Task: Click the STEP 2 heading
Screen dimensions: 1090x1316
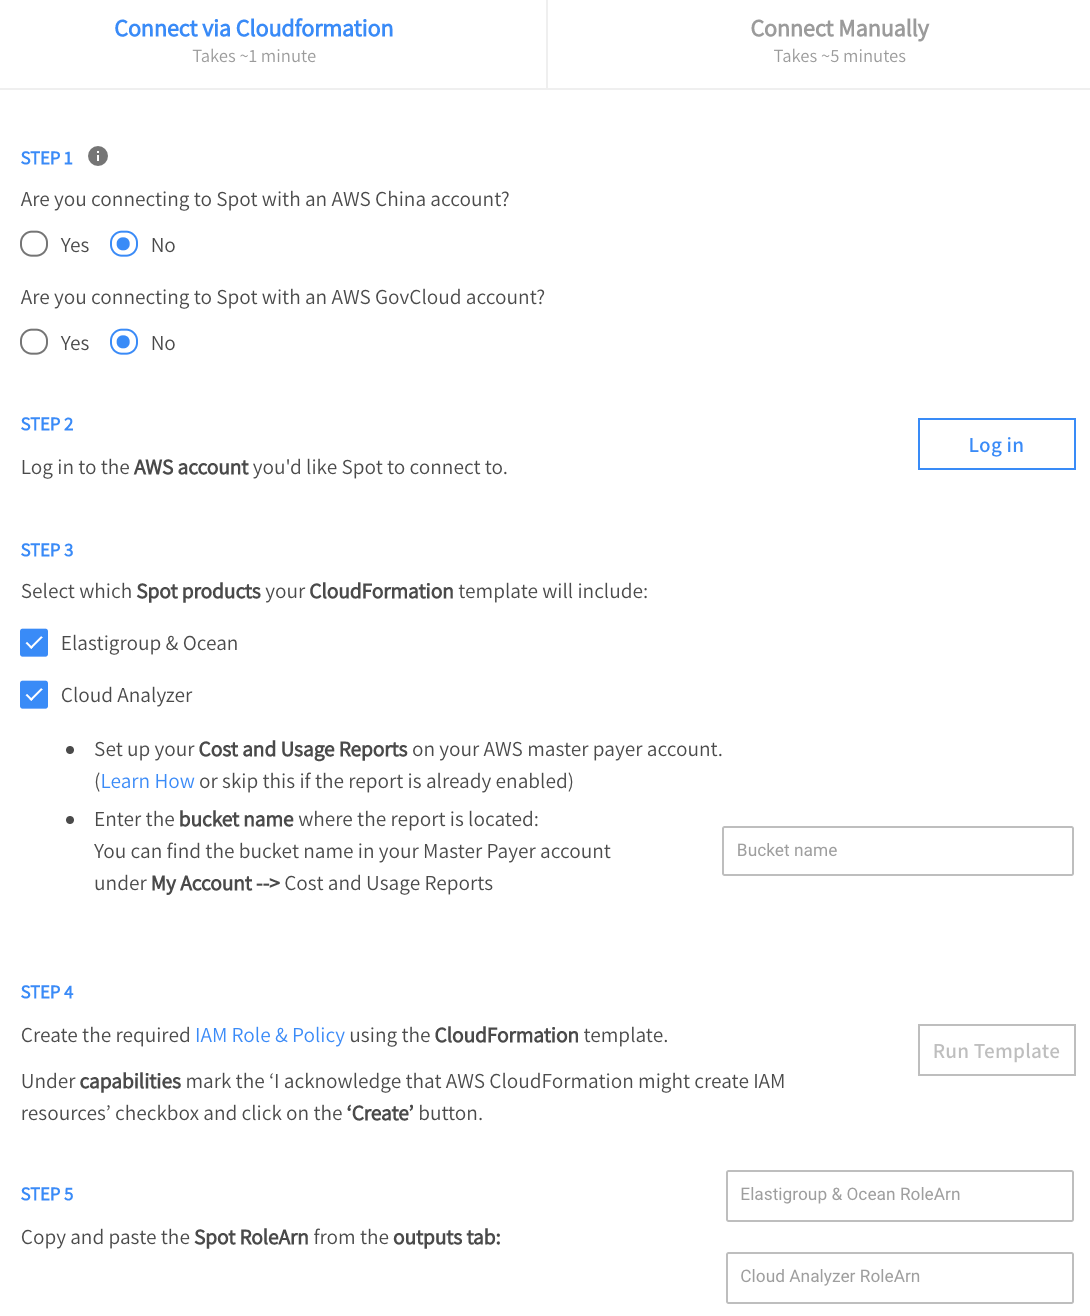Action: pos(47,424)
